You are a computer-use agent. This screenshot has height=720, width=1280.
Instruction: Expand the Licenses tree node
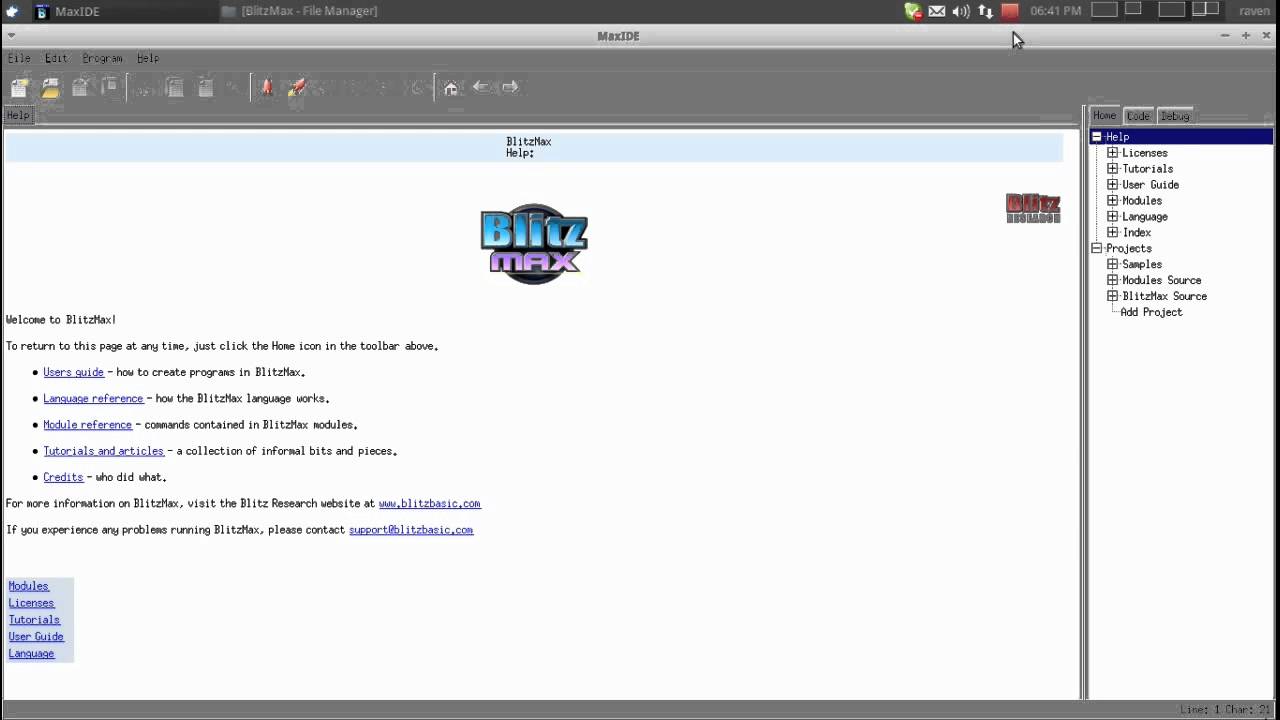coord(1113,153)
